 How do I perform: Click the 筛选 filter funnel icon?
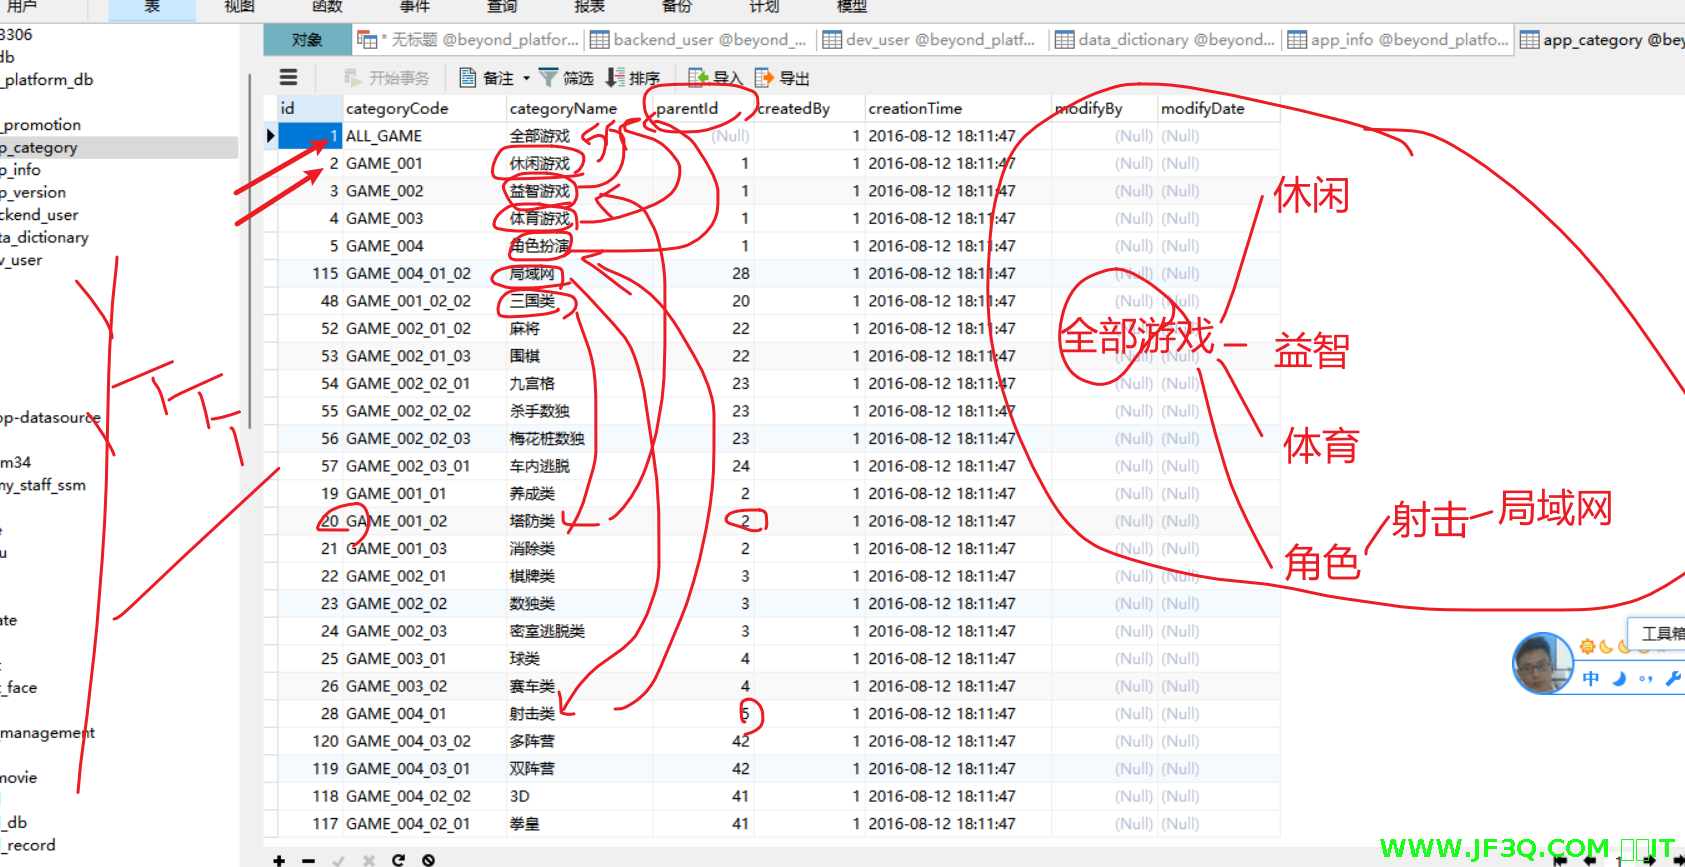548,77
